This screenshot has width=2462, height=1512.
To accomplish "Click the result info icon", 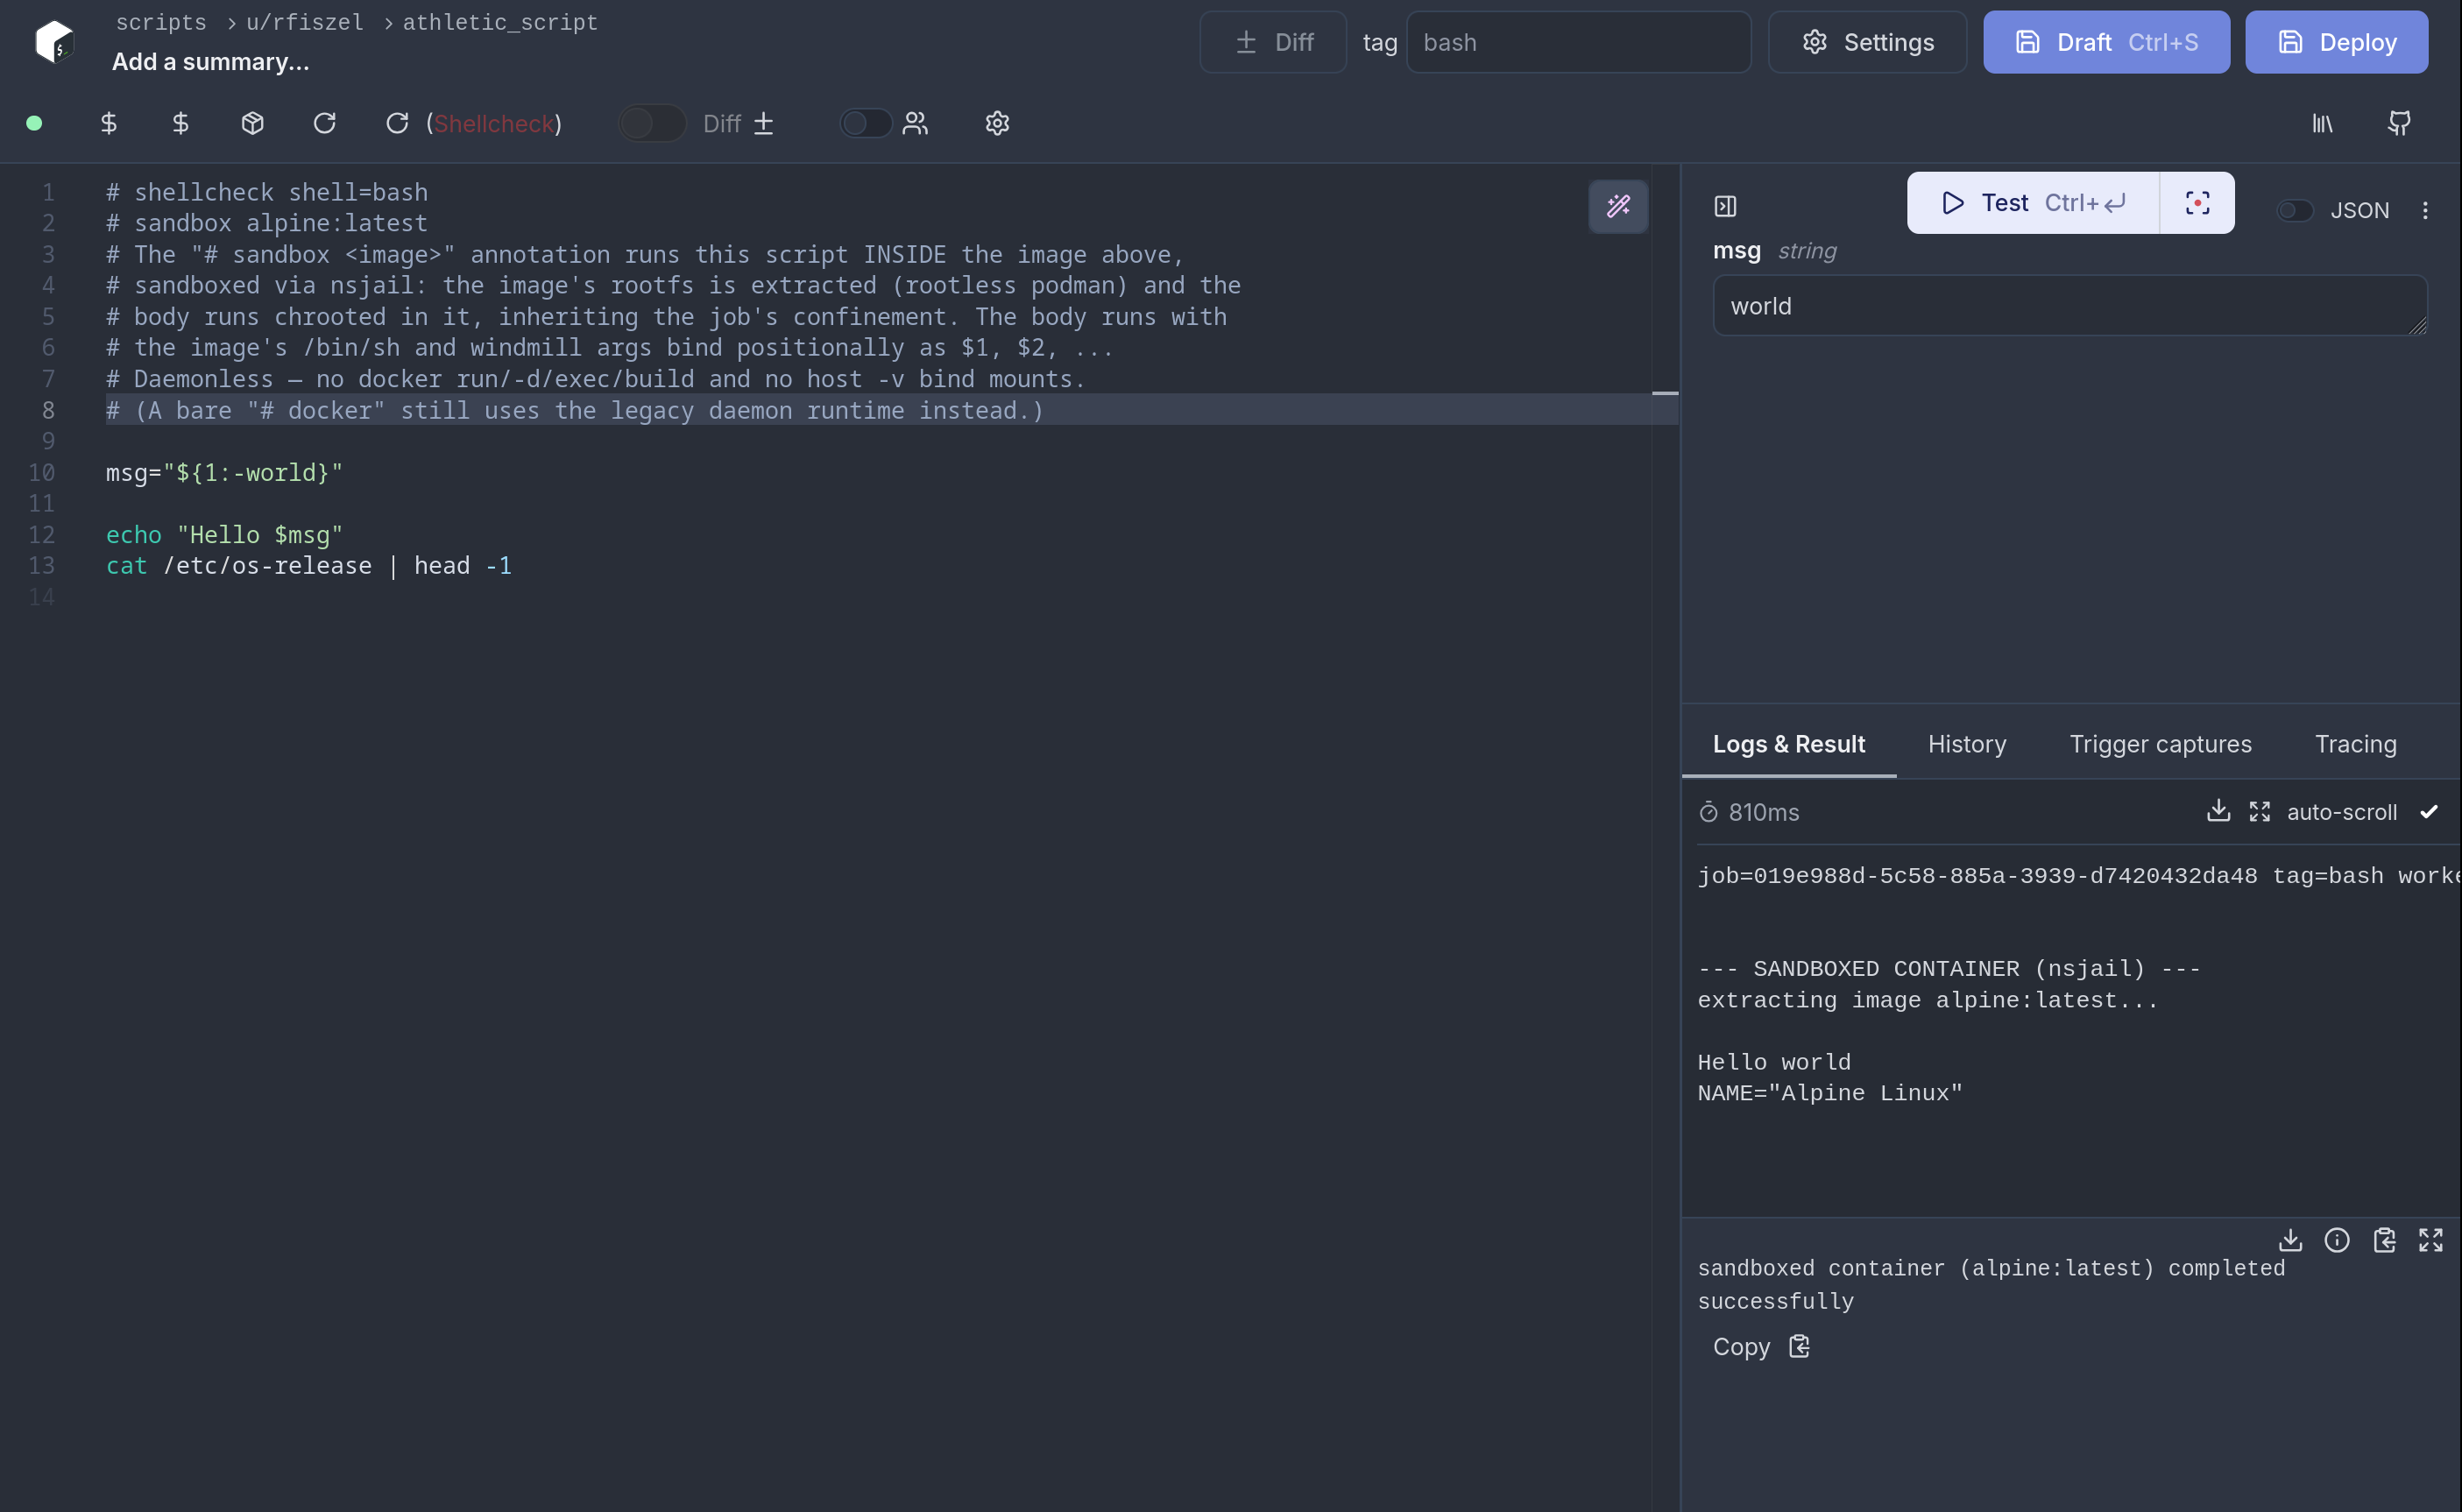I will [x=2337, y=1240].
